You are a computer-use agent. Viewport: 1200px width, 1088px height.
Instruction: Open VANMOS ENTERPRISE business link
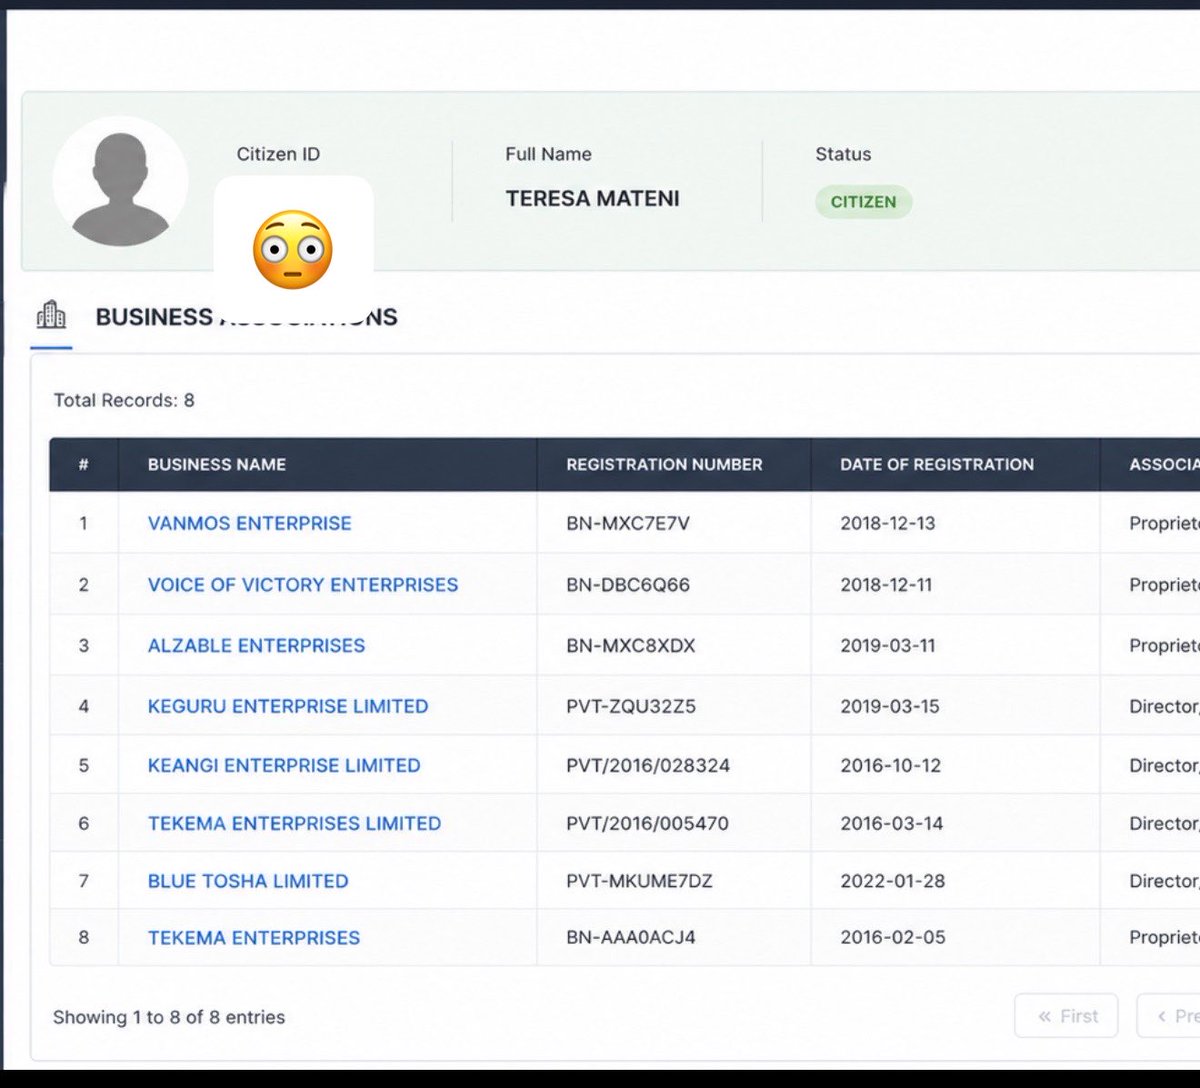click(x=249, y=523)
